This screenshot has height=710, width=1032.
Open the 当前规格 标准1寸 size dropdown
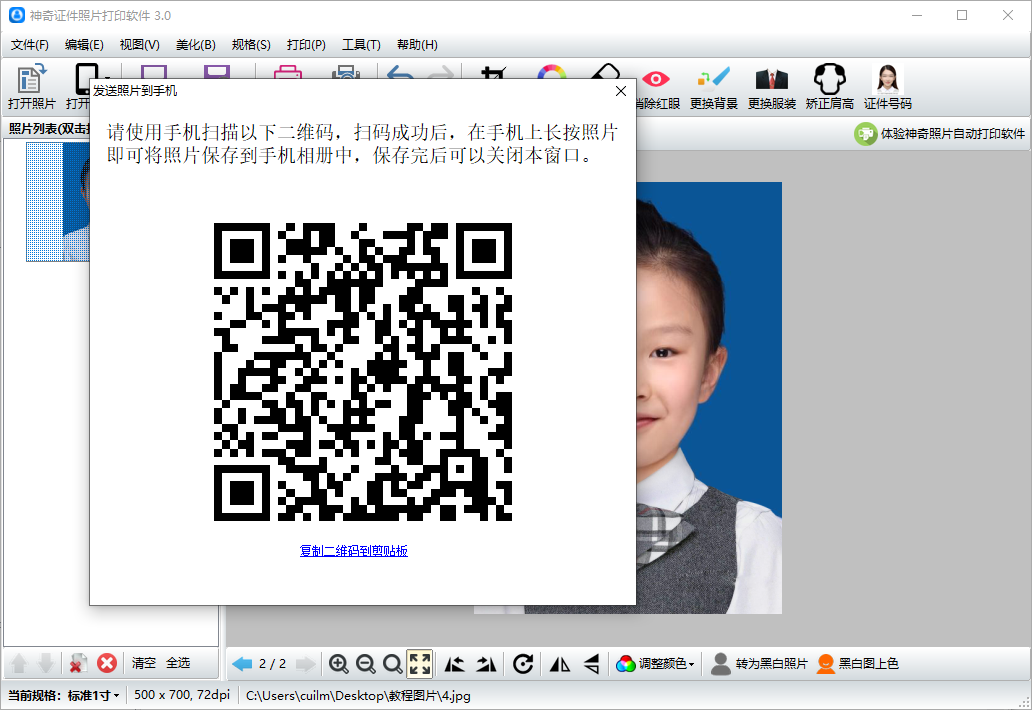(93, 695)
